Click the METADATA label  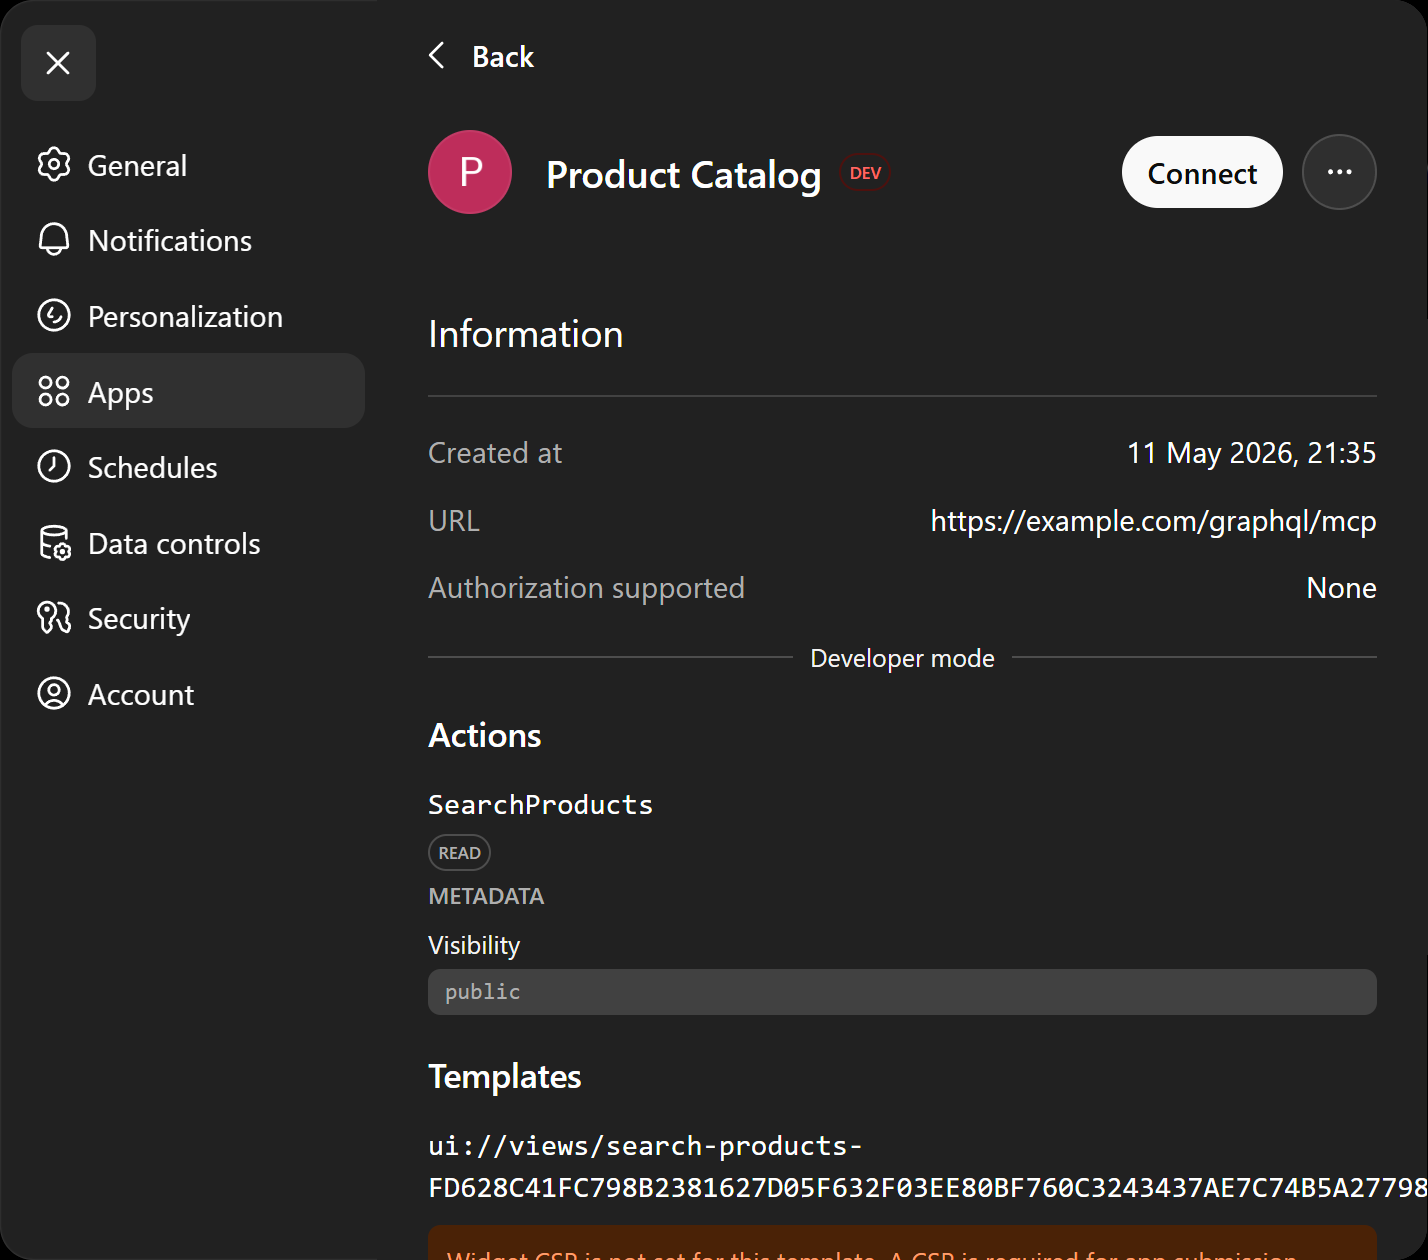[x=486, y=896]
